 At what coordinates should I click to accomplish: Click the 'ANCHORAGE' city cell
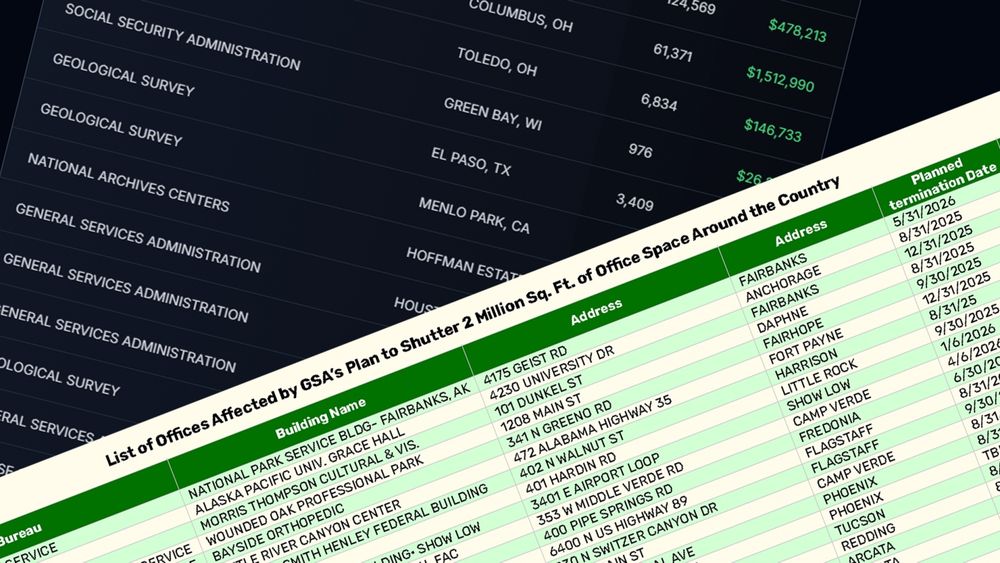coord(783,284)
